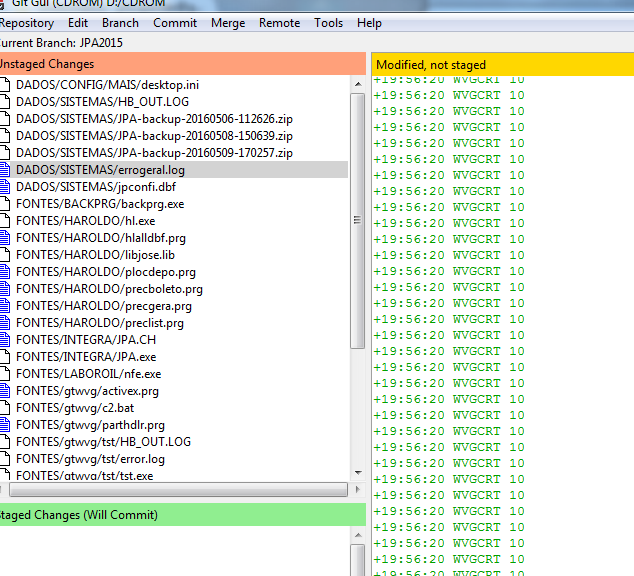The height and width of the screenshot is (576, 634).
Task: Click modified-file icon of errogeral.log
Action: click(4, 170)
